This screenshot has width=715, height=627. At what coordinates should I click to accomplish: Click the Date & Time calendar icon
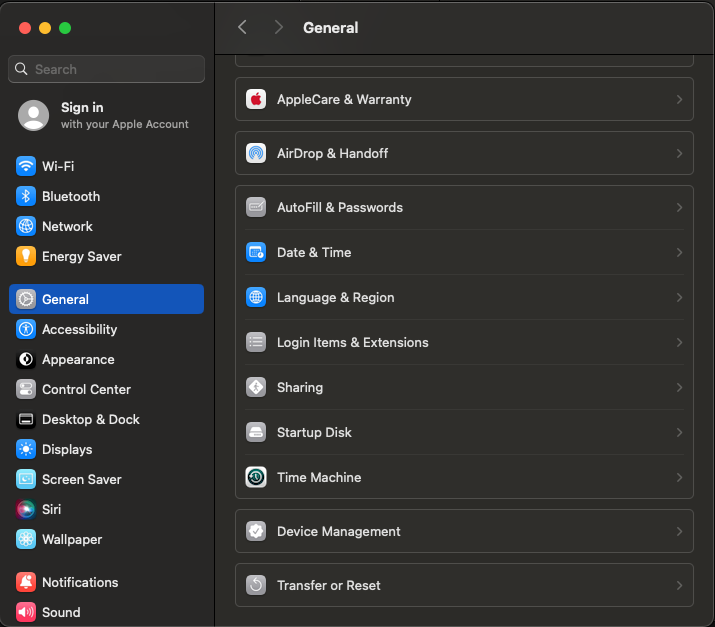[256, 252]
